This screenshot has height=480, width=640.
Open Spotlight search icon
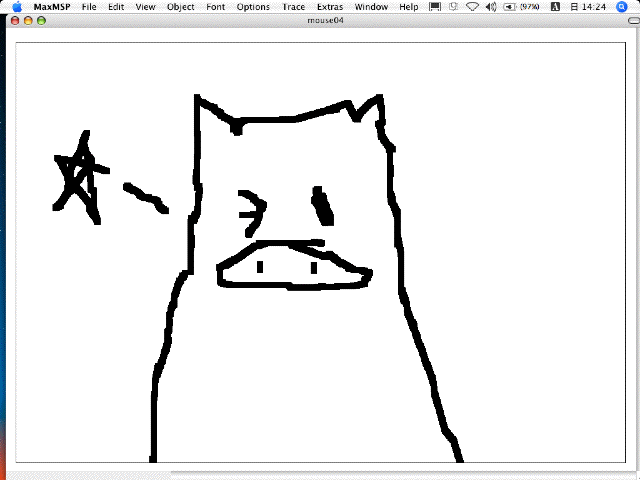coord(621,7)
